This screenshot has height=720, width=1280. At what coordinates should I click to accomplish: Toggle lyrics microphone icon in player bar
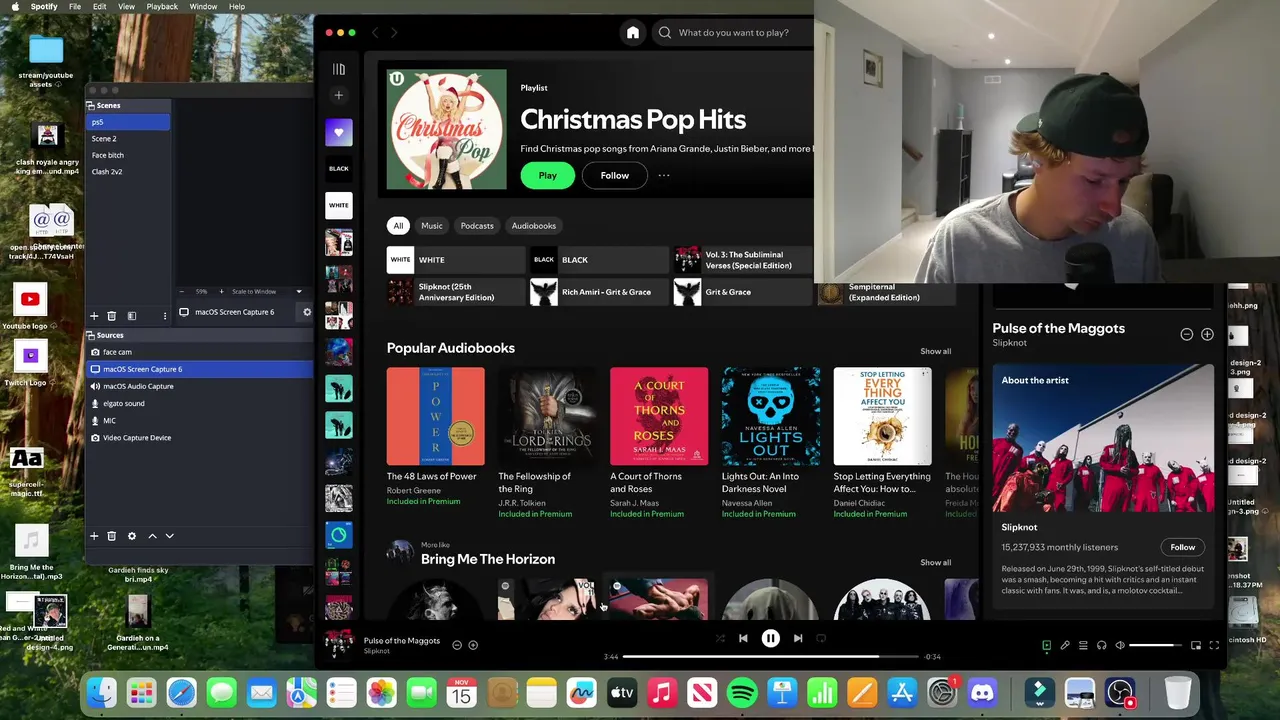1065,645
